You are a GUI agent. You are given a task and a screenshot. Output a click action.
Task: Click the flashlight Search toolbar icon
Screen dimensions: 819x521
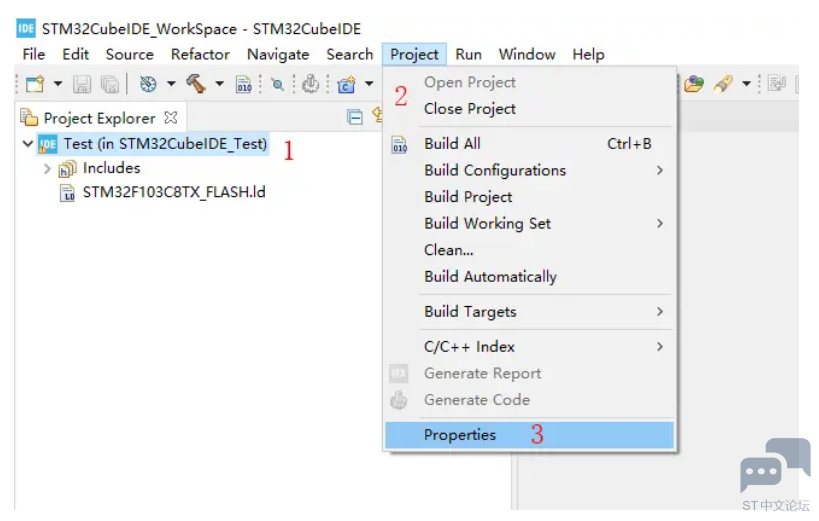(723, 84)
